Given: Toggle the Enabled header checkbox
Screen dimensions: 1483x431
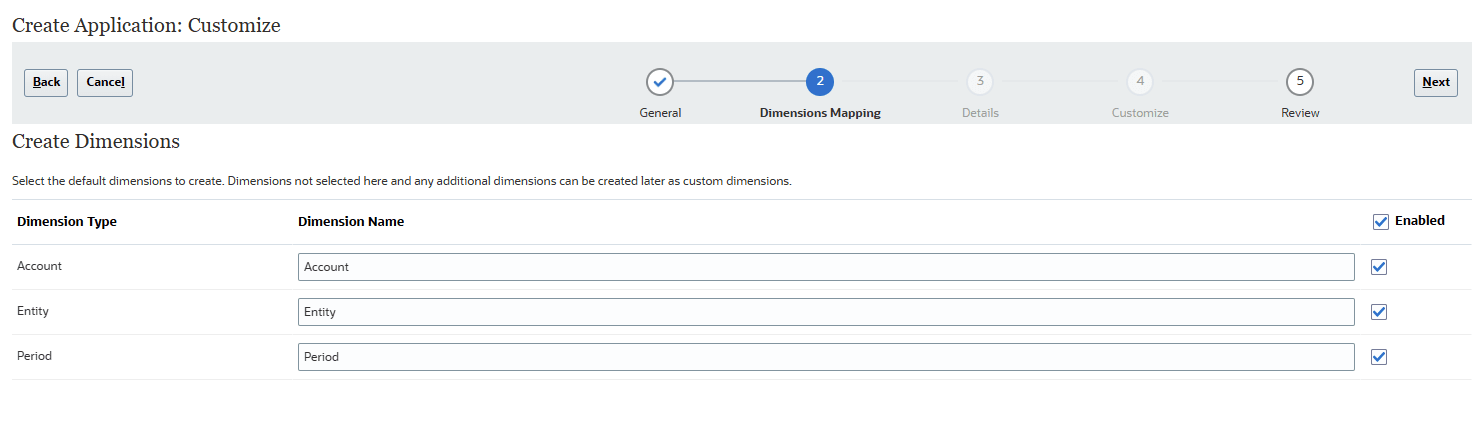Looking at the screenshot, I should pos(1381,222).
